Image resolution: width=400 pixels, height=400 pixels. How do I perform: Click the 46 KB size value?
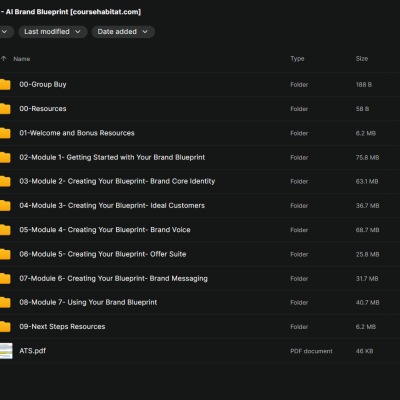pyautogui.click(x=364, y=351)
